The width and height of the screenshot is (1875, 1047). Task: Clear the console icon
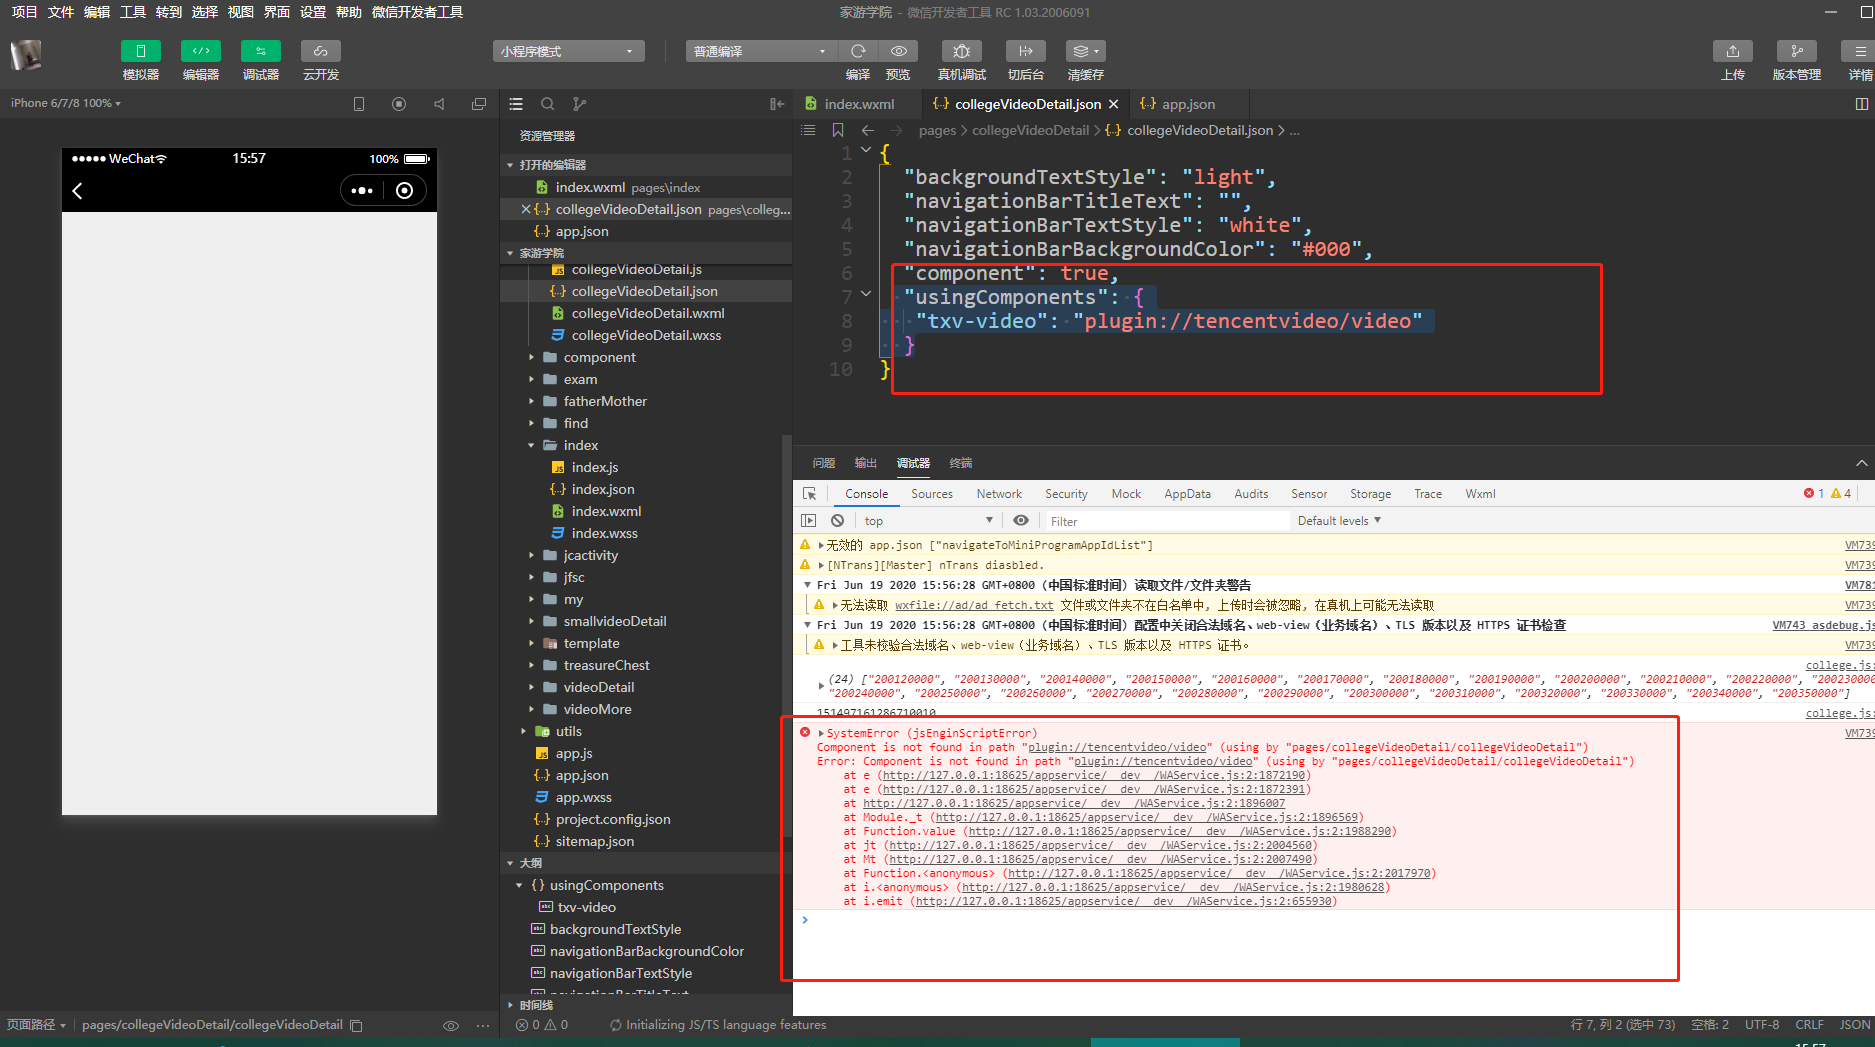click(x=838, y=521)
